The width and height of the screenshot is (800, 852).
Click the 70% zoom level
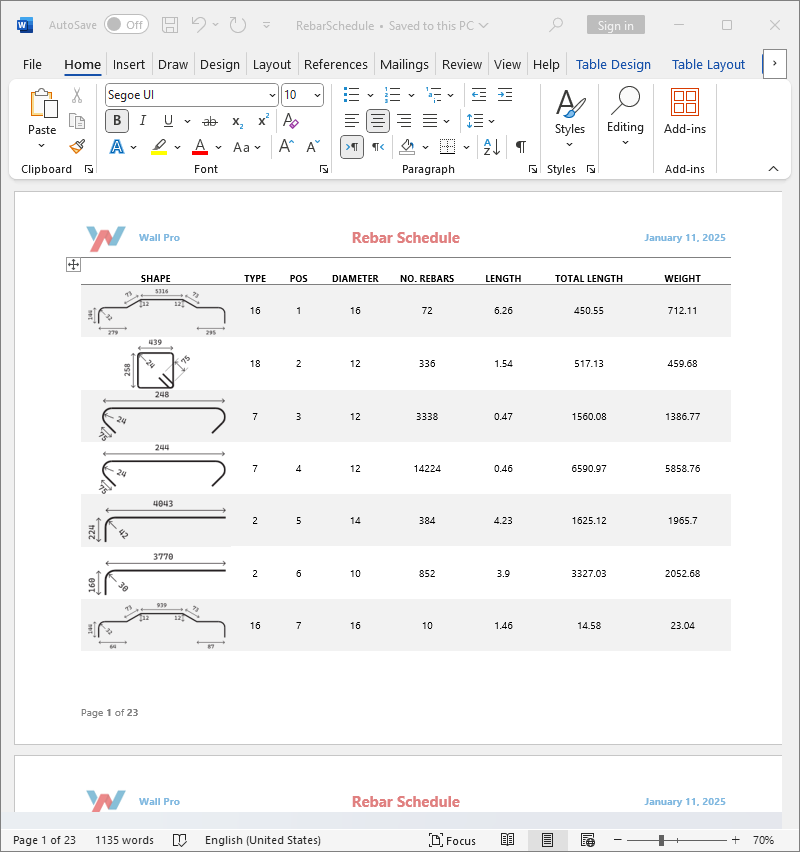pyautogui.click(x=764, y=840)
